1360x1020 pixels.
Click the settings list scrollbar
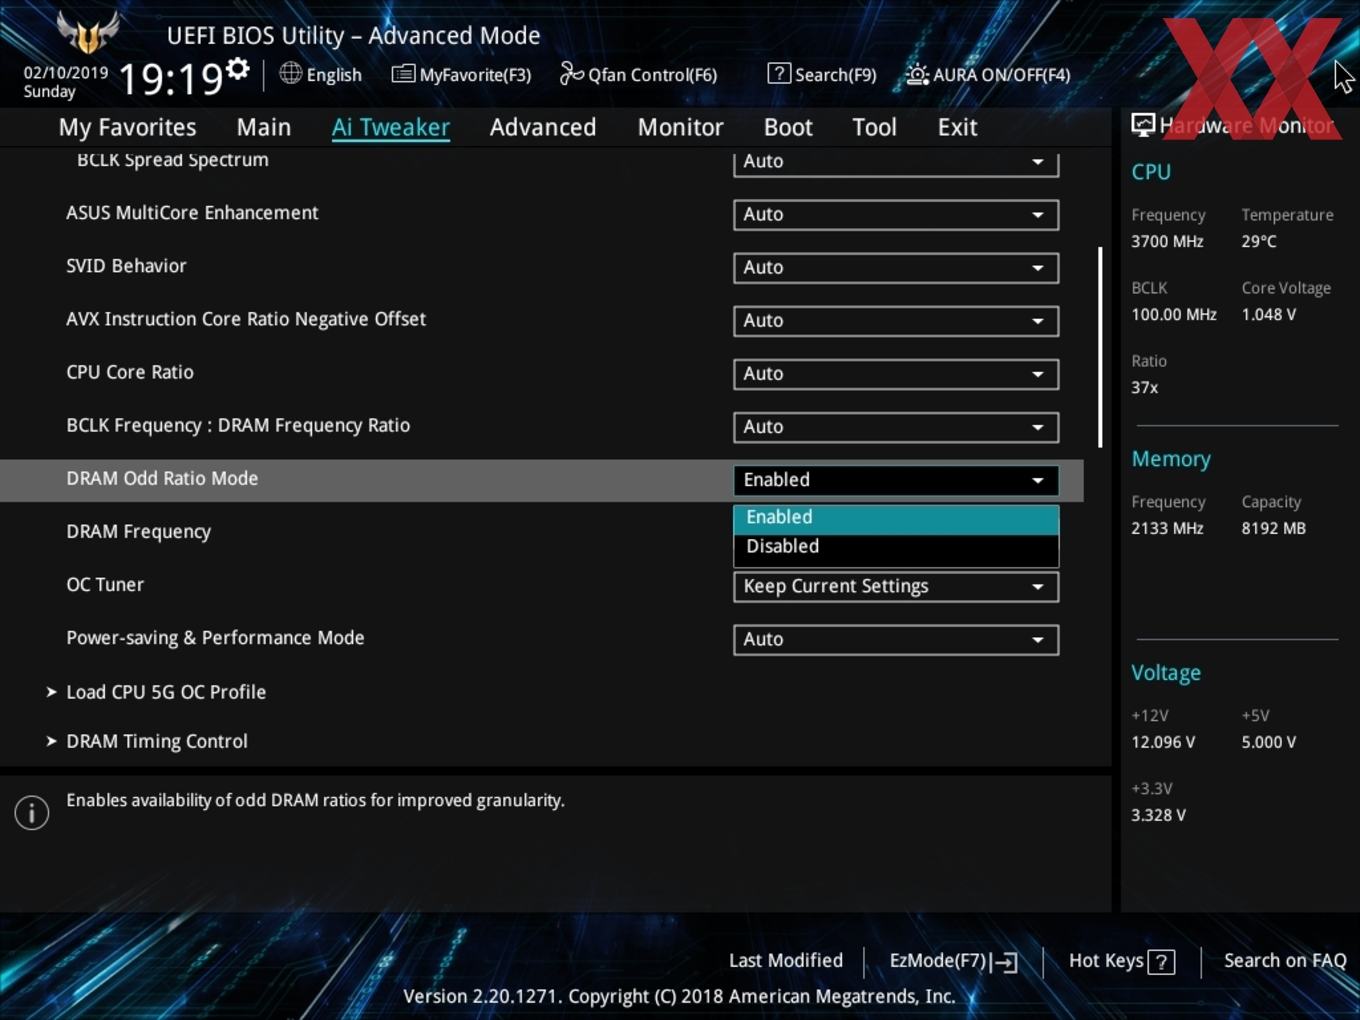tap(1100, 347)
